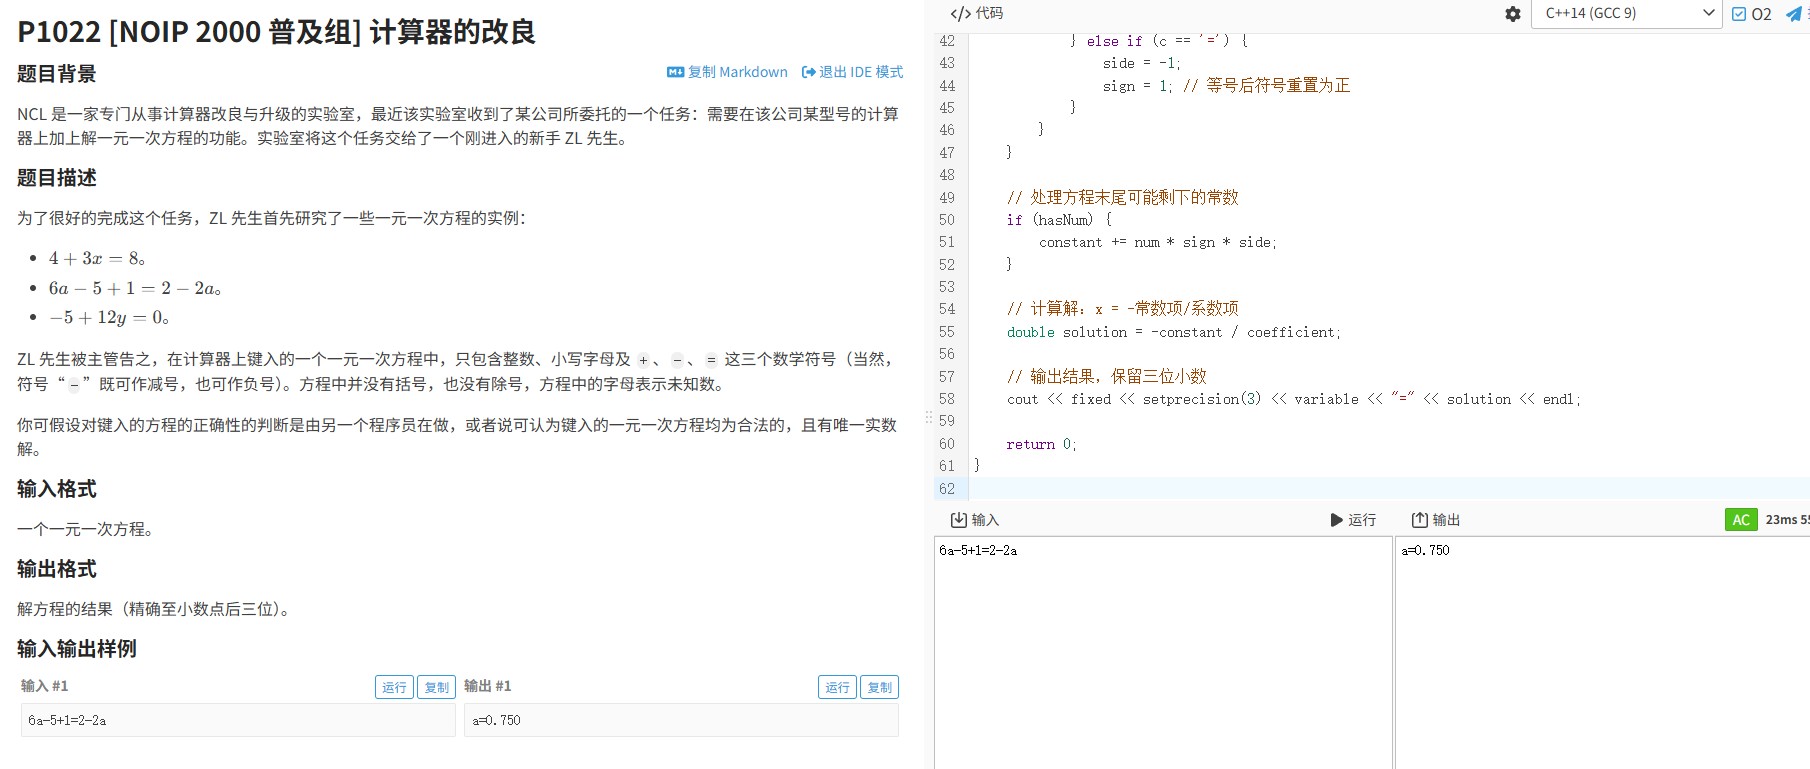Click 'constant += num * sign * side;' line
This screenshot has width=1810, height=769.
pos(1158,243)
